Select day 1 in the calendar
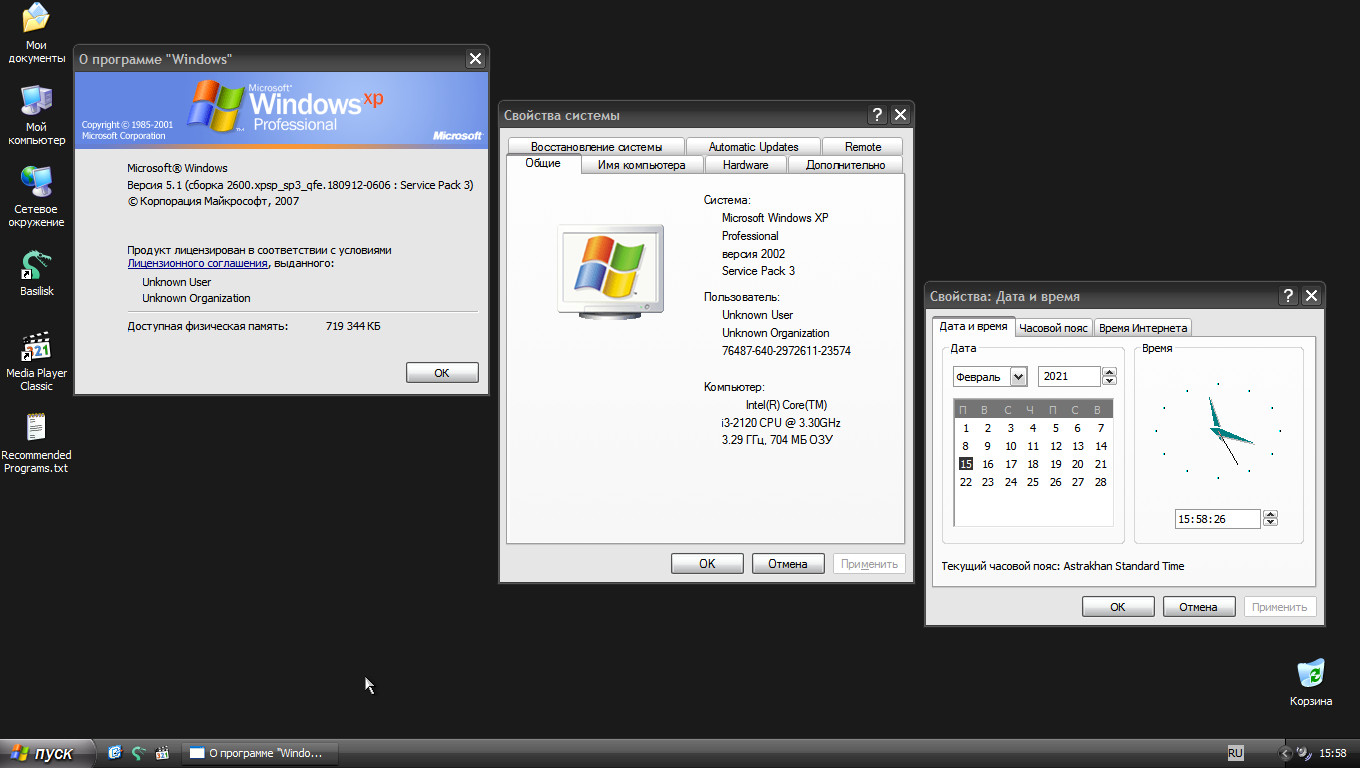The height and width of the screenshot is (768, 1360). point(966,428)
